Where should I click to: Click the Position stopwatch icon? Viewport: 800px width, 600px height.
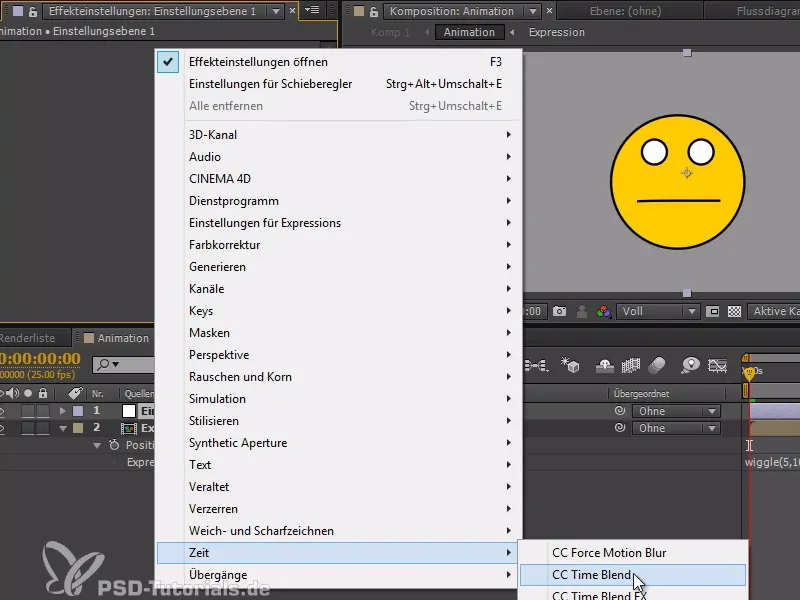point(114,445)
